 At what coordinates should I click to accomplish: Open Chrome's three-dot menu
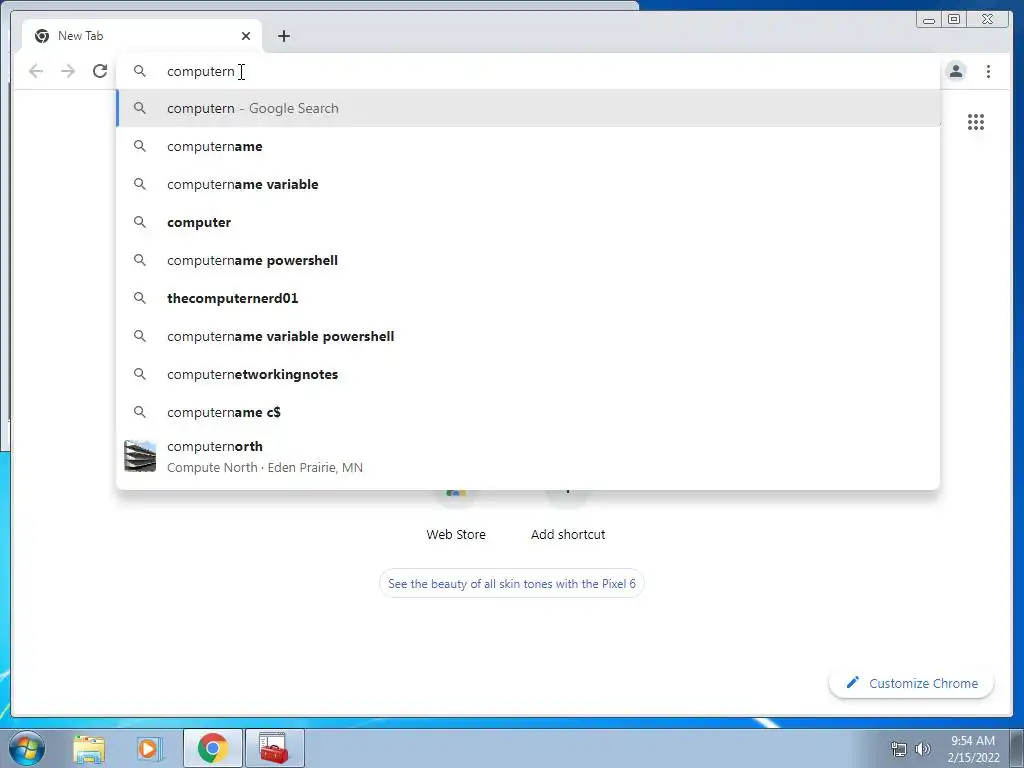click(x=989, y=71)
